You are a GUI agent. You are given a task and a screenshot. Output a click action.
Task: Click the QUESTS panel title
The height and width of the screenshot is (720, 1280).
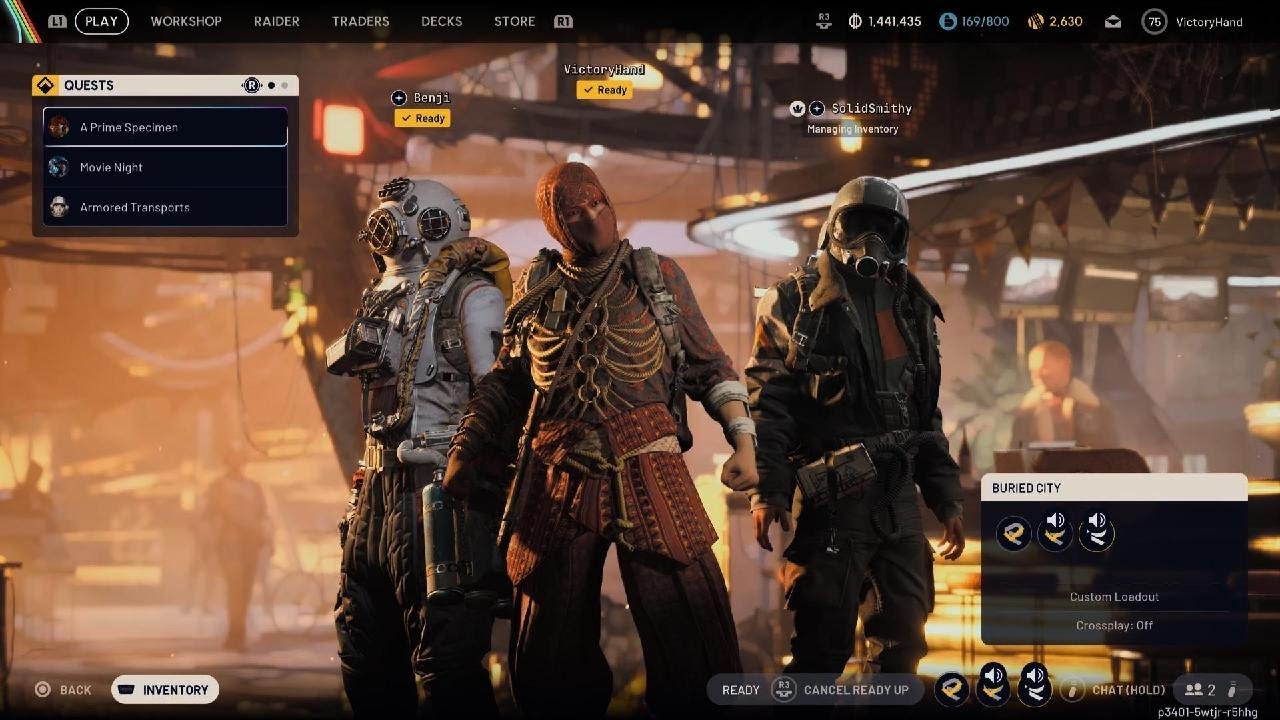click(x=89, y=85)
